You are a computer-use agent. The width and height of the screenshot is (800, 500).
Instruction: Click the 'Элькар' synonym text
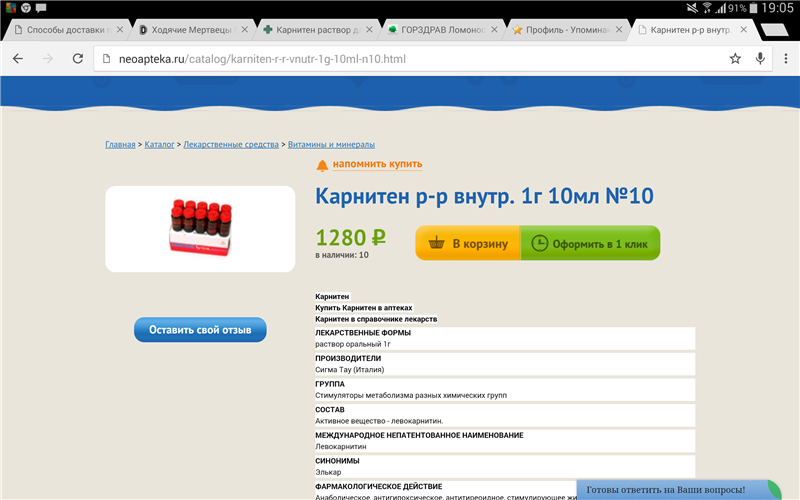coord(328,472)
